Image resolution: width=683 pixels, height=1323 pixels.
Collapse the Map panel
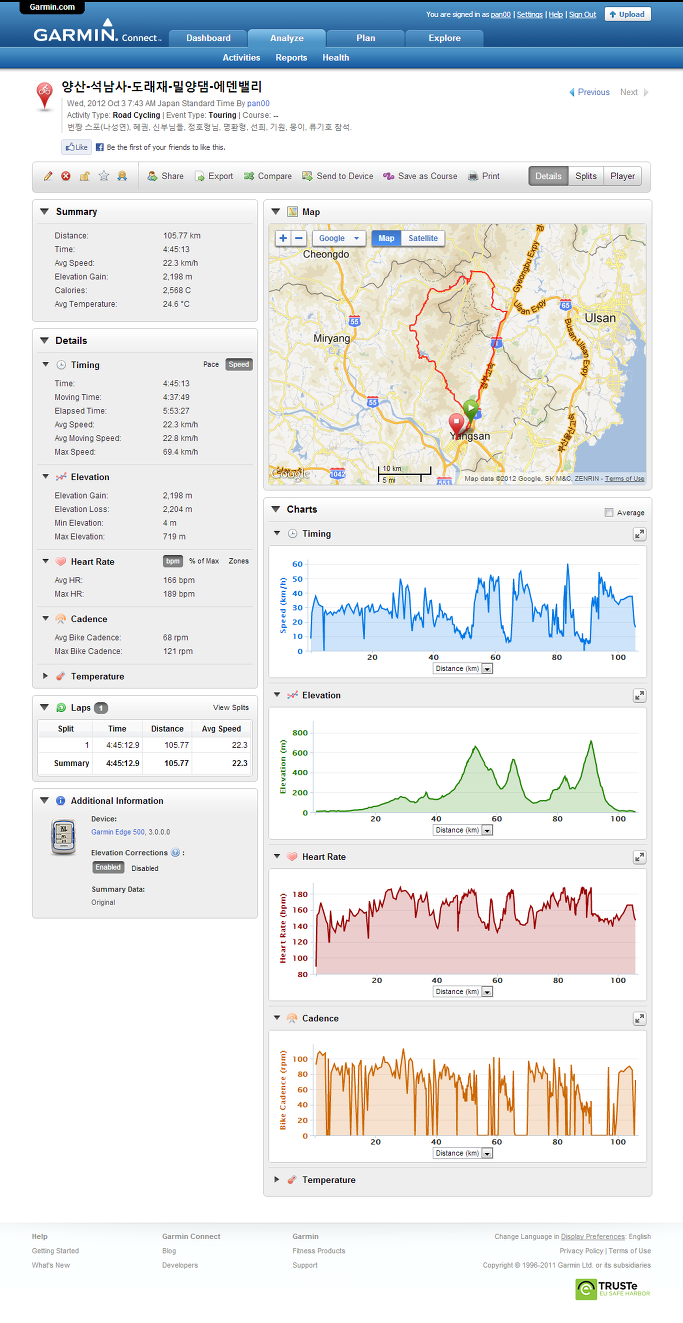276,212
